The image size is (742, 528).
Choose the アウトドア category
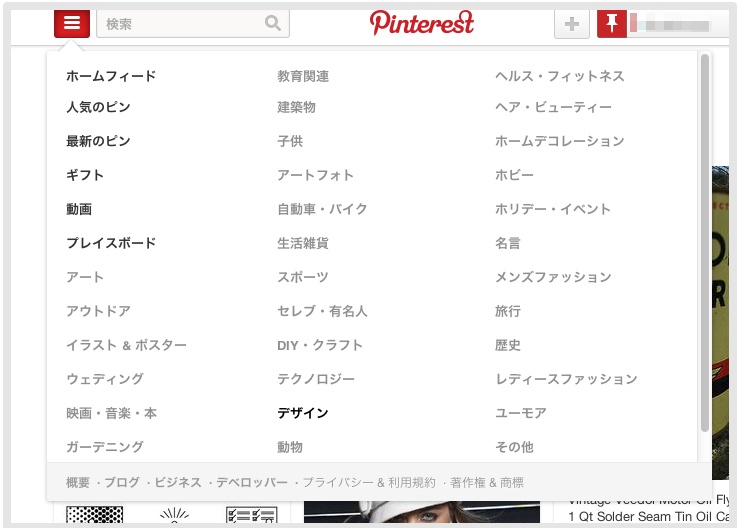[x=98, y=311]
